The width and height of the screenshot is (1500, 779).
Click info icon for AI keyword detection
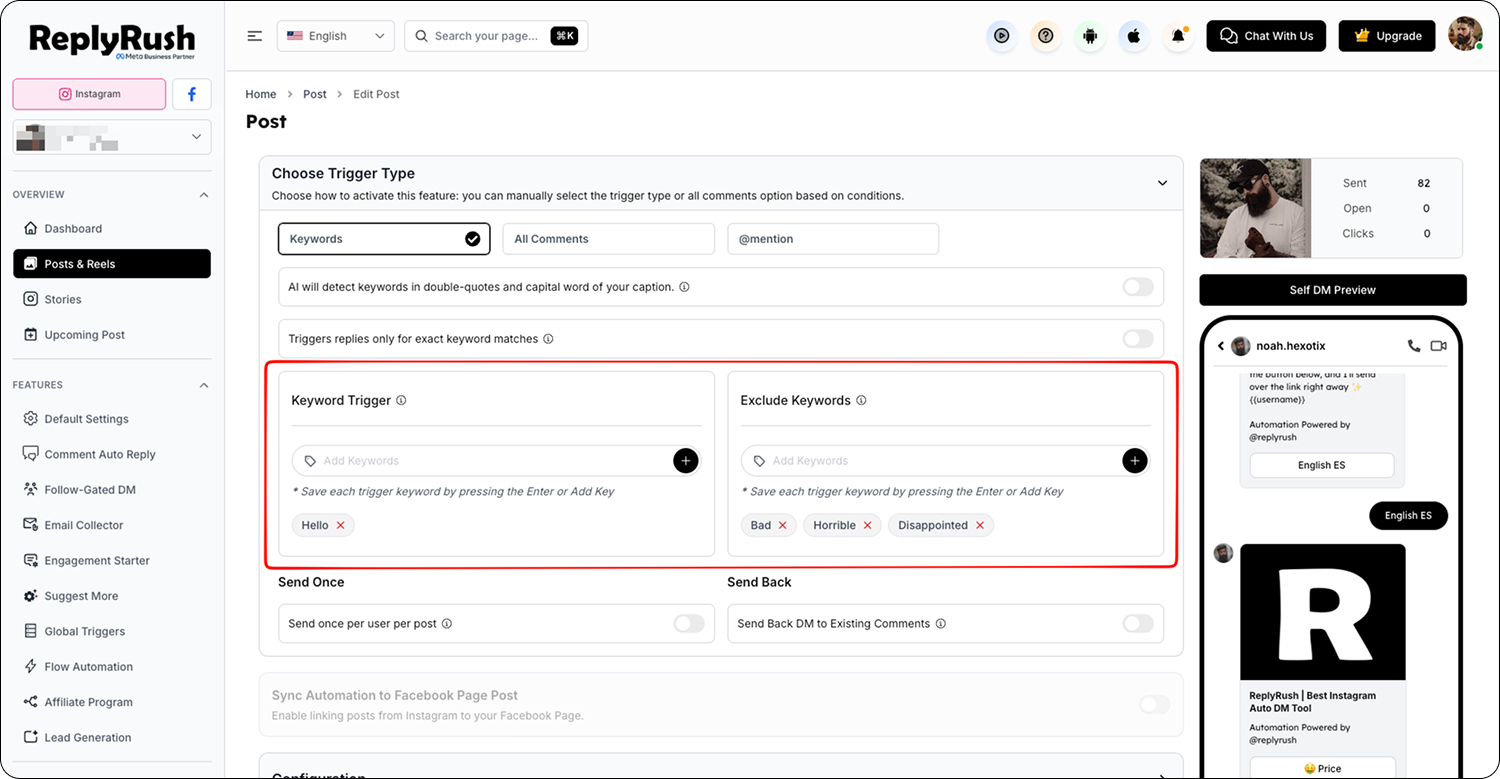[x=684, y=287]
